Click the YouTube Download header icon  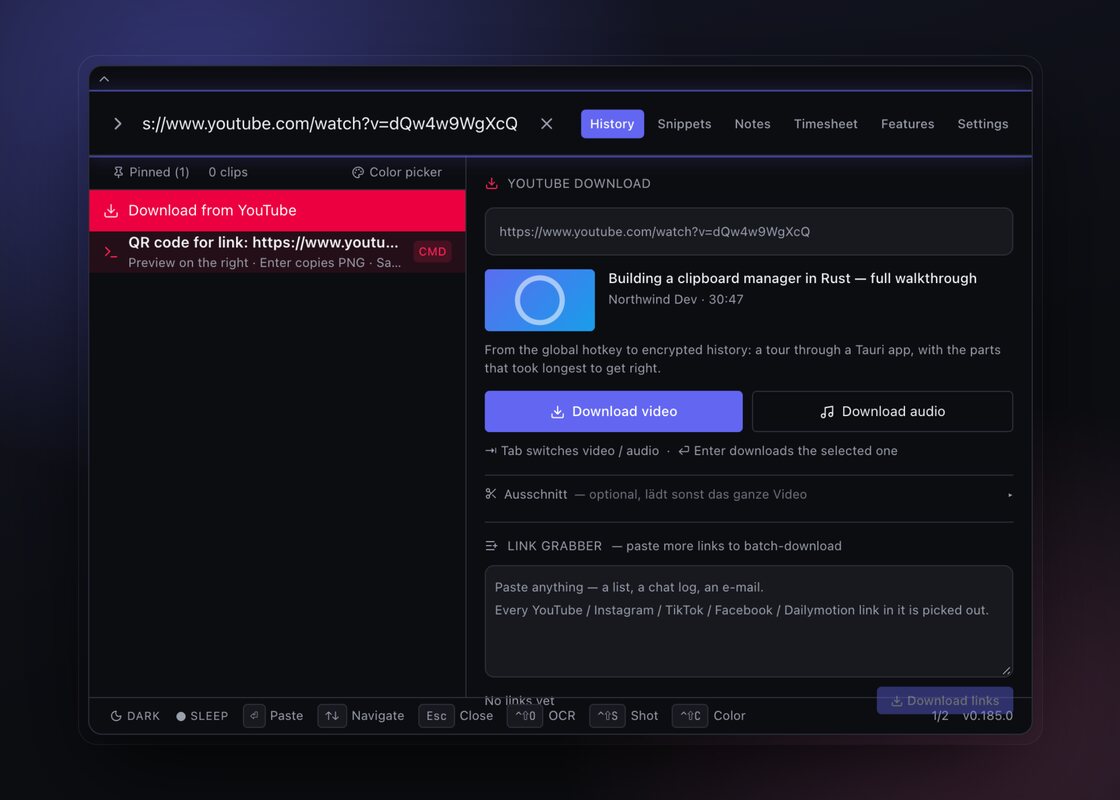[491, 184]
